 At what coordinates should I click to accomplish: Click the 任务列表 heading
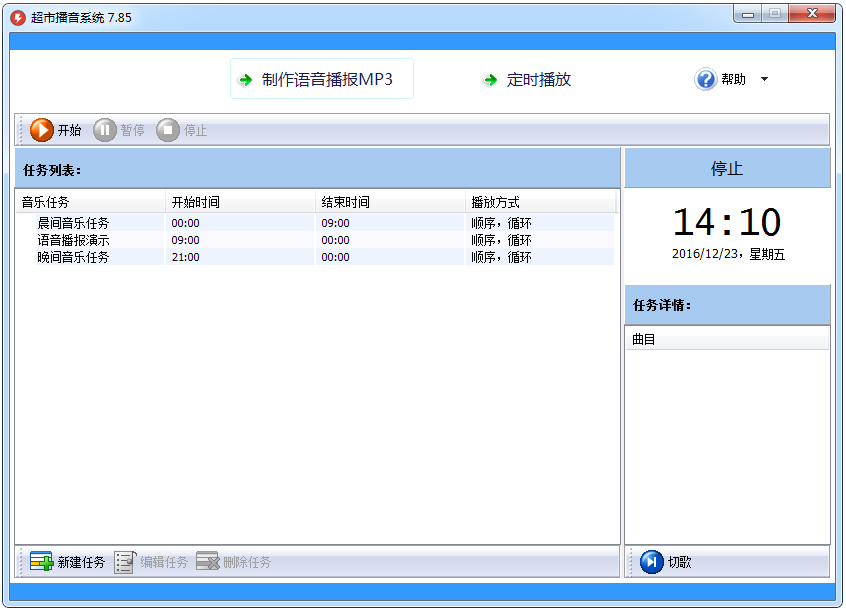click(52, 170)
